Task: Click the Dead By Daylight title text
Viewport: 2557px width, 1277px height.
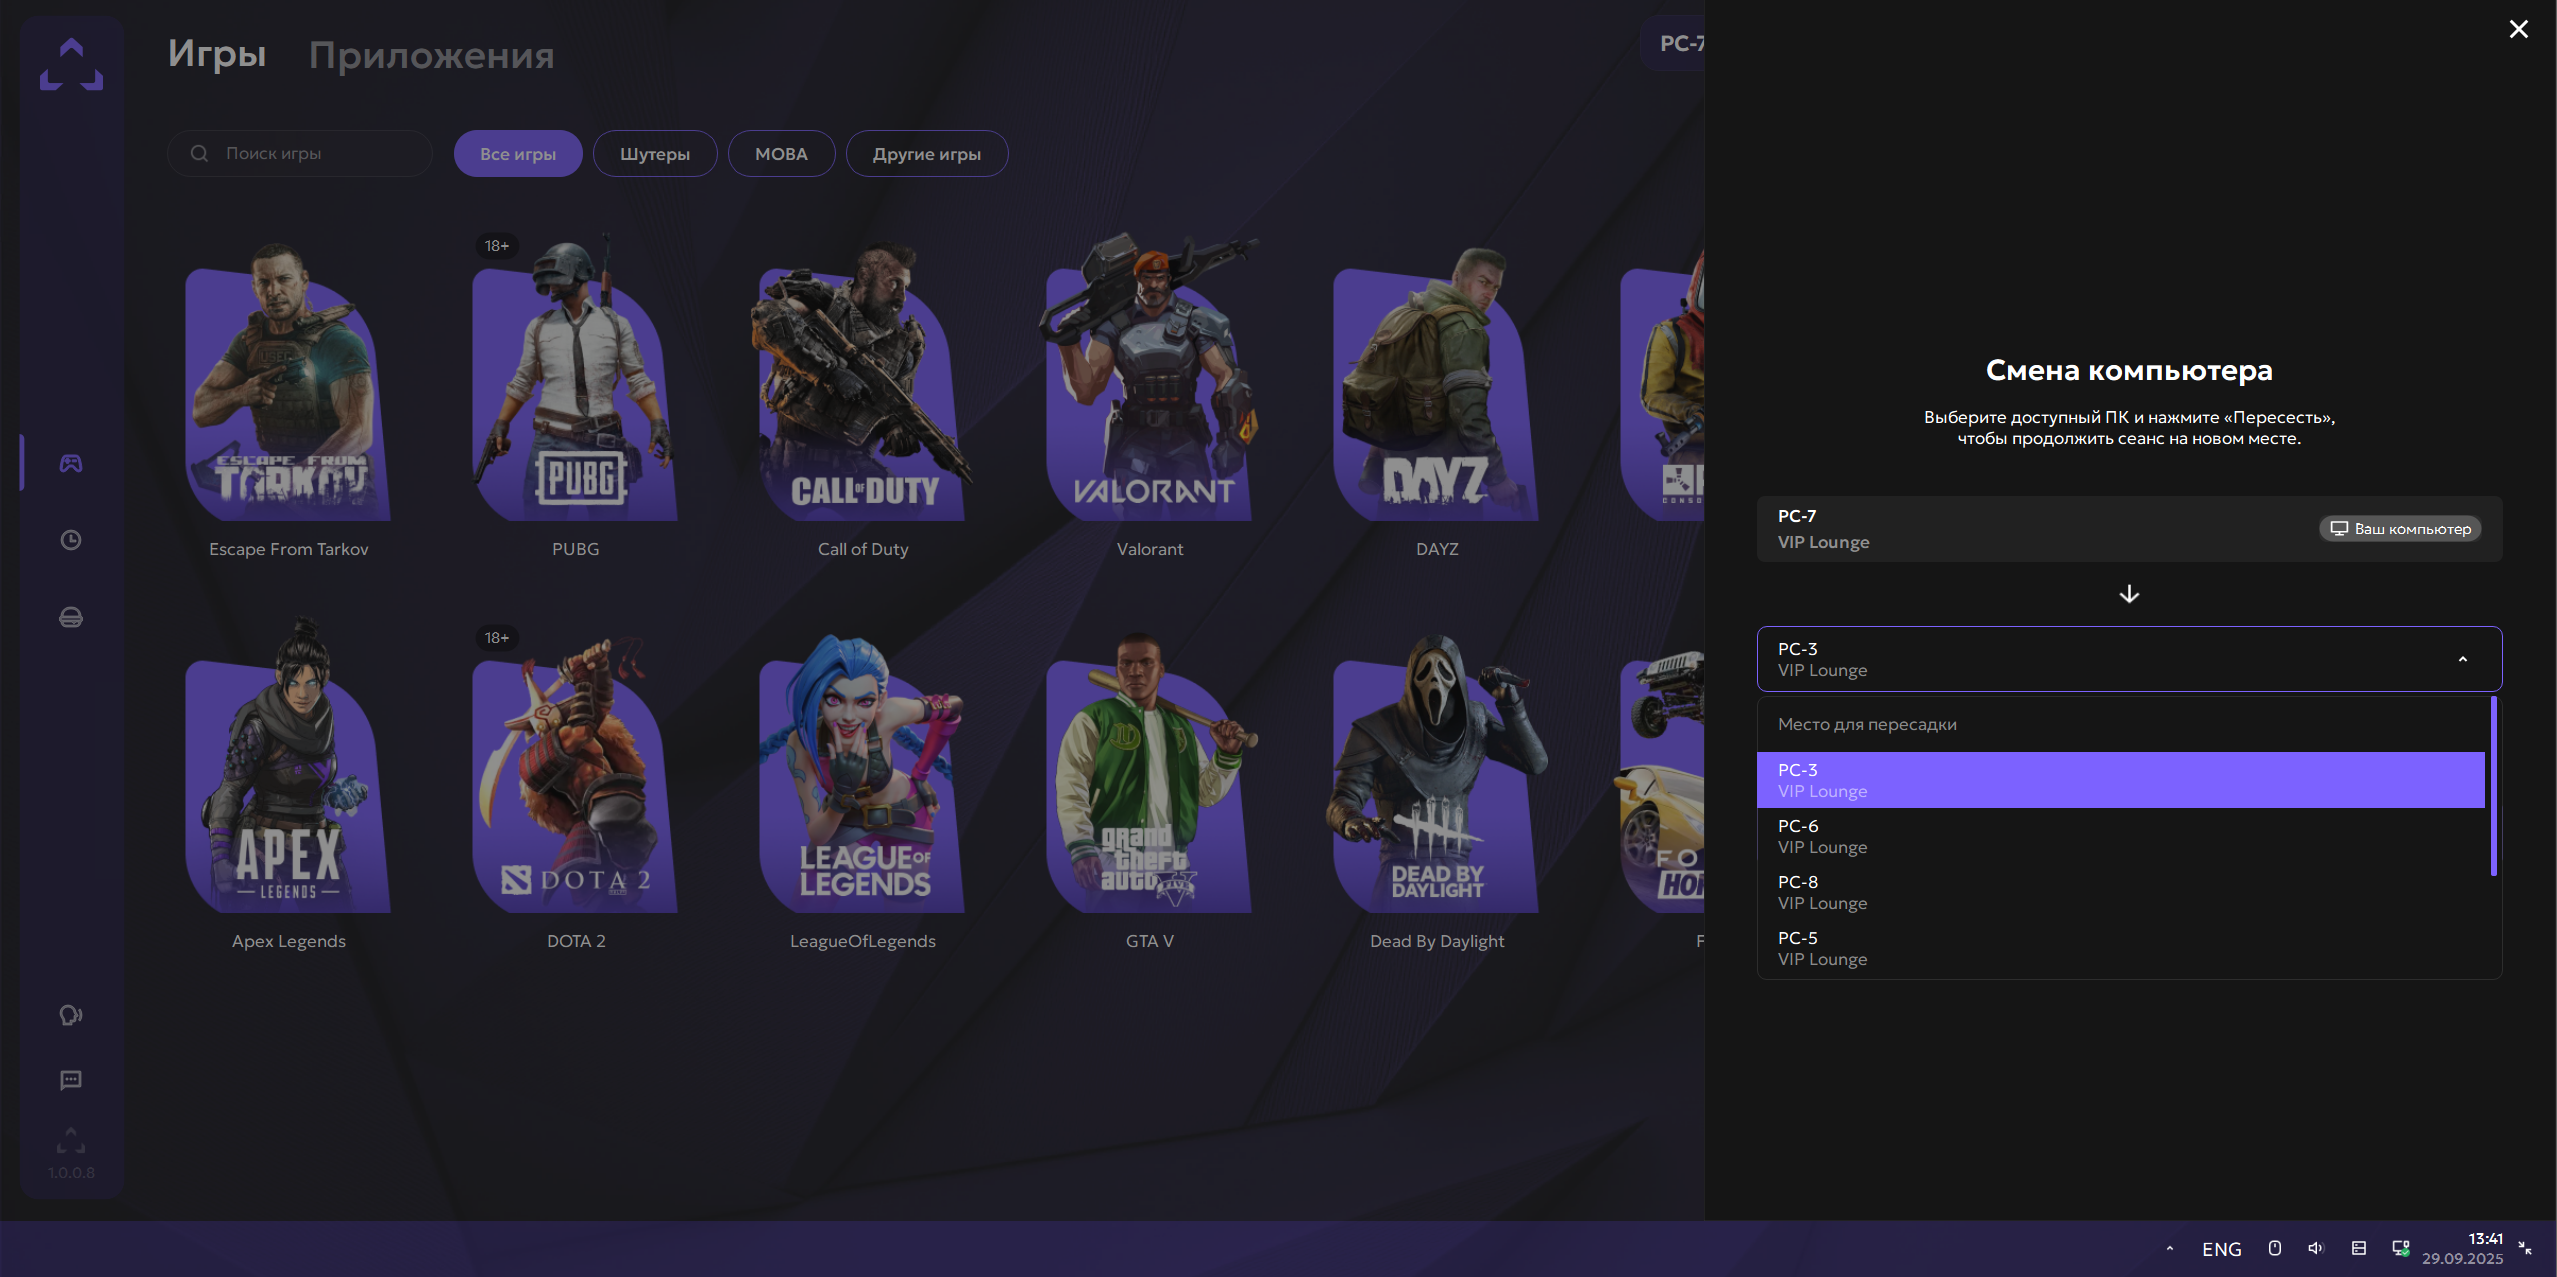Action: pyautogui.click(x=1437, y=941)
